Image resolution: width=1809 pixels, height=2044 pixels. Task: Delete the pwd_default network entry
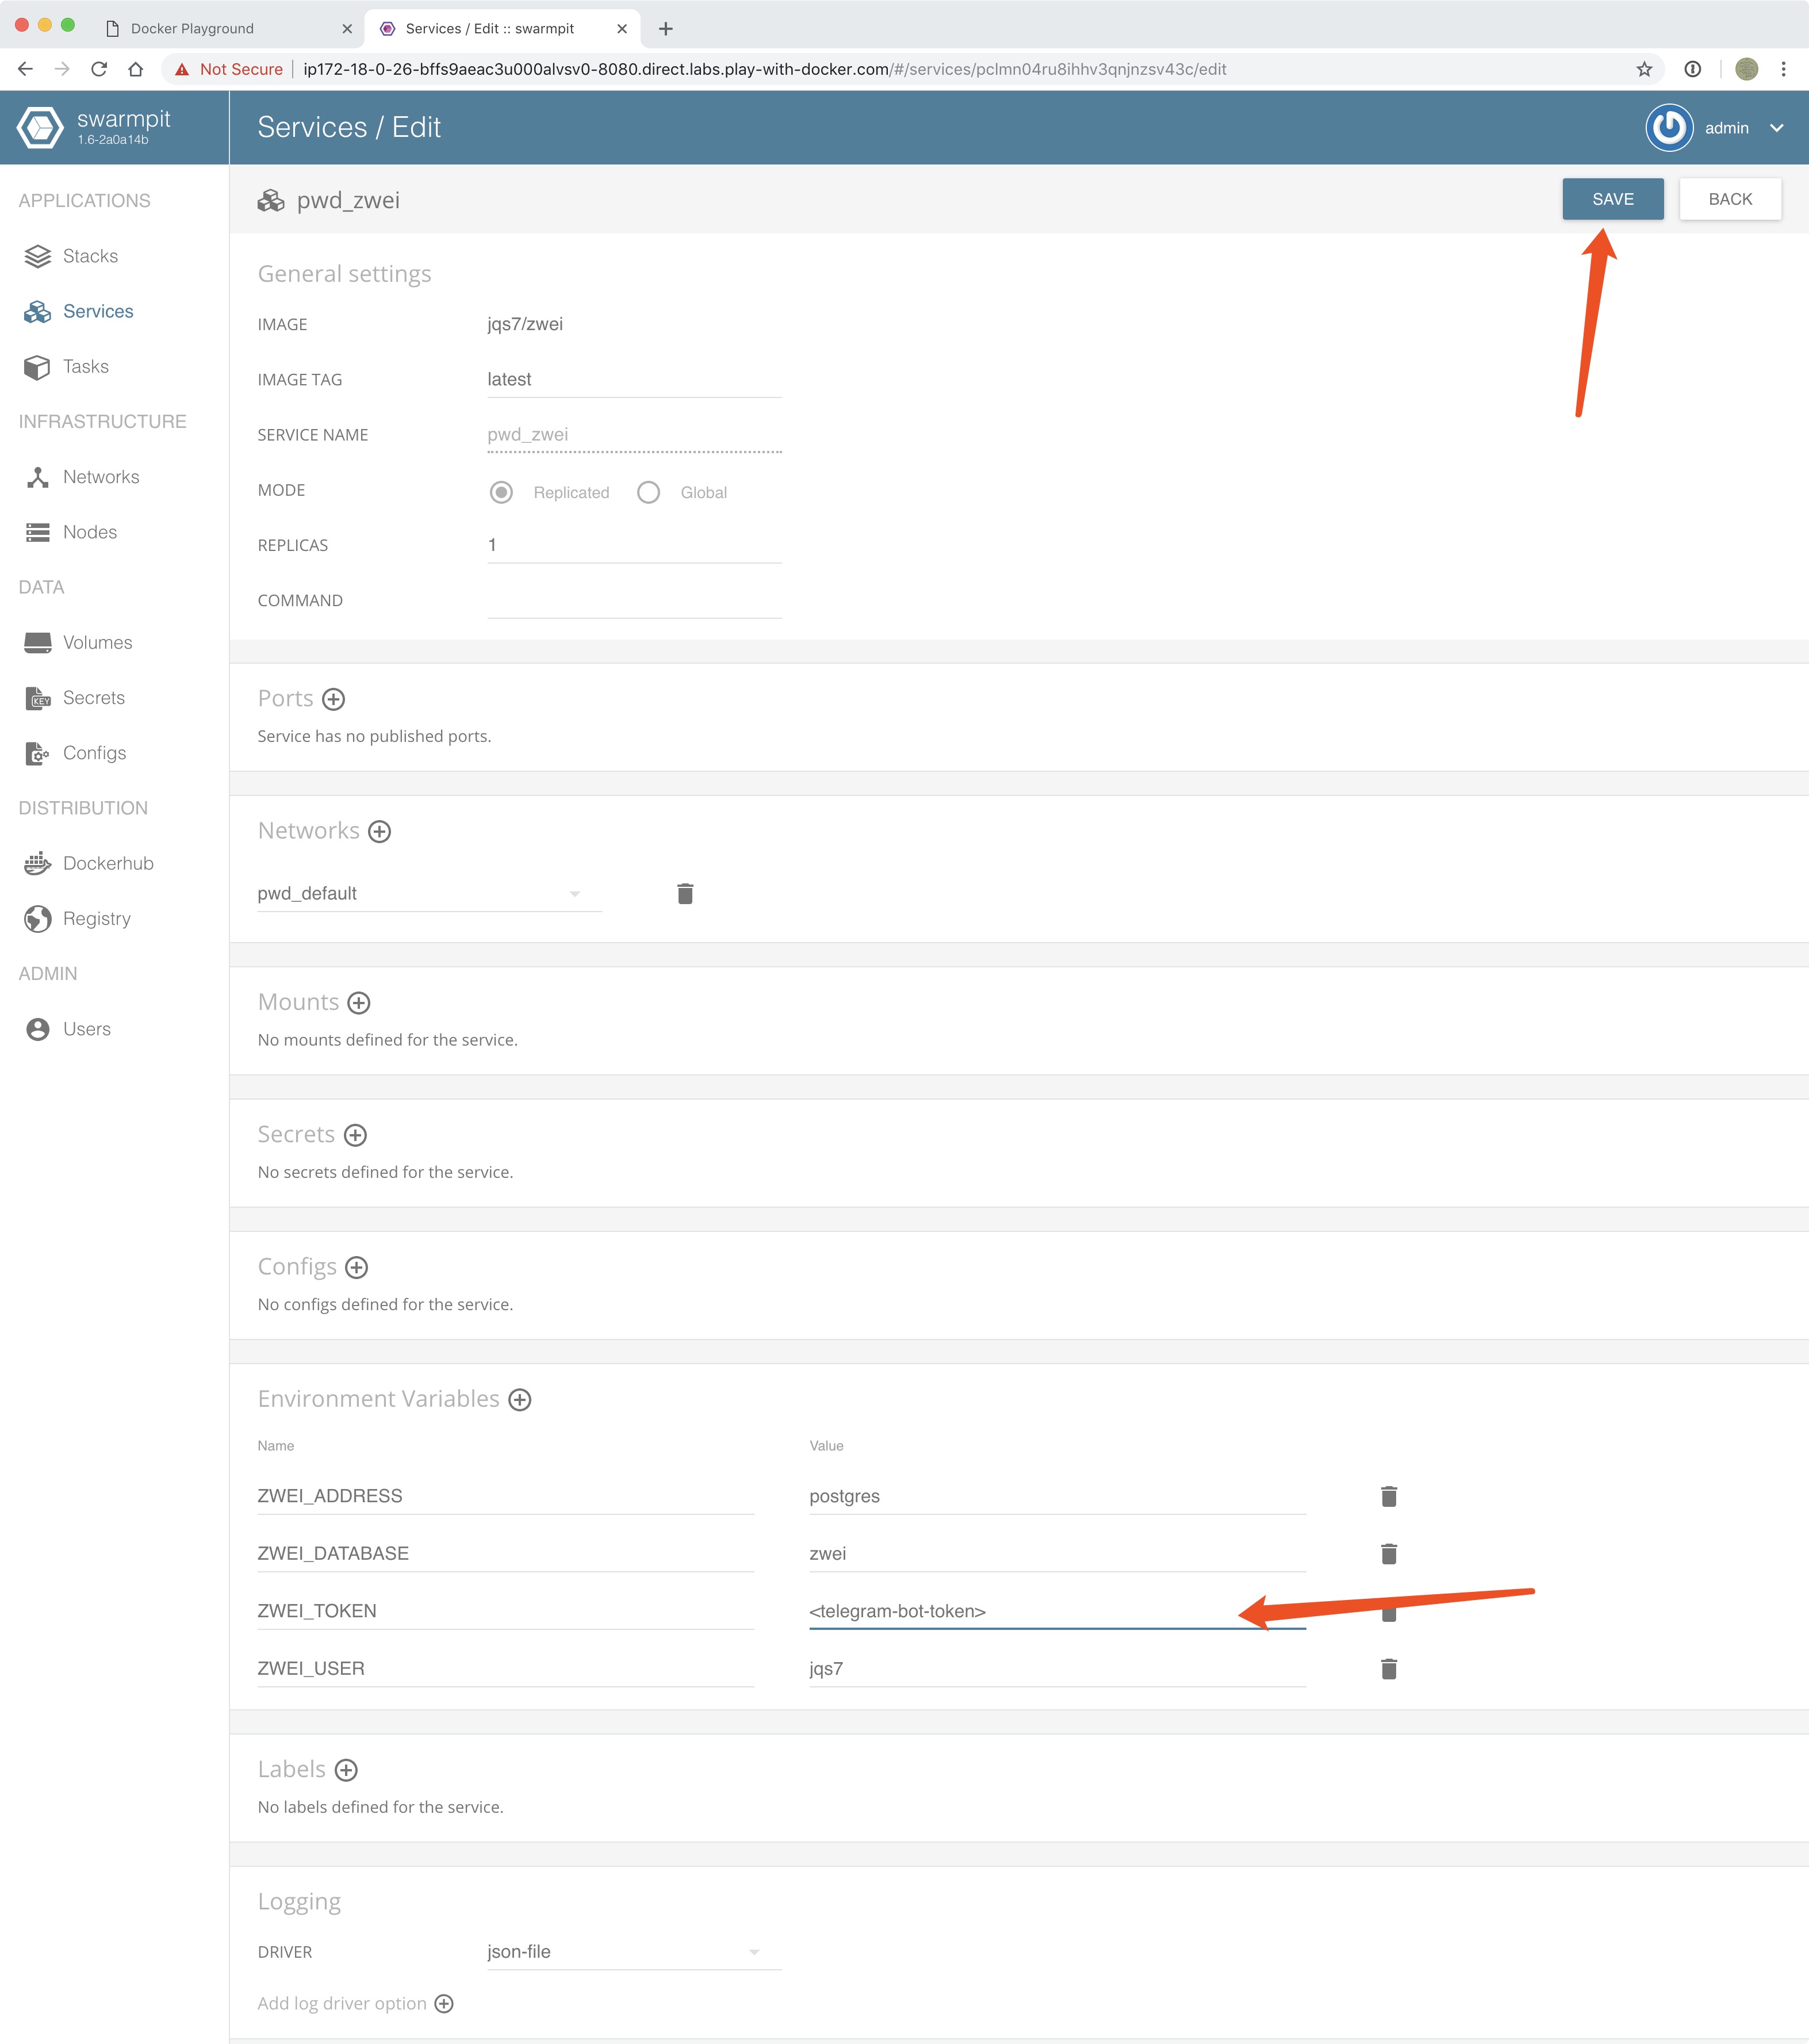tap(685, 893)
